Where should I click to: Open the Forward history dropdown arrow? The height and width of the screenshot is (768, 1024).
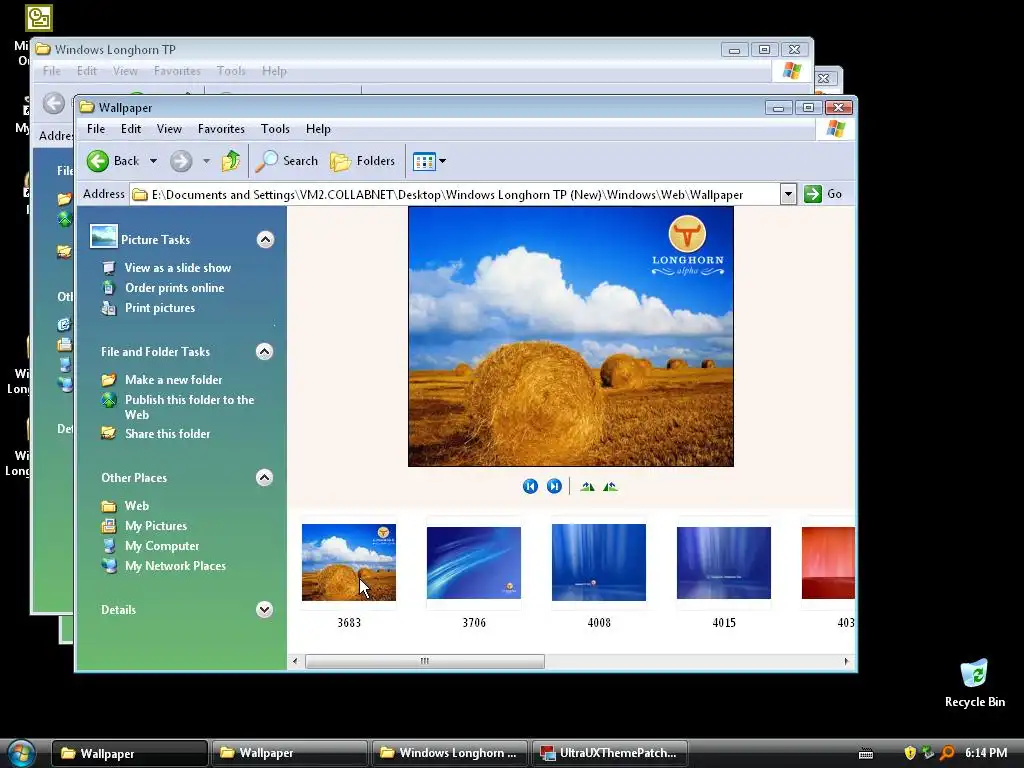[206, 161]
